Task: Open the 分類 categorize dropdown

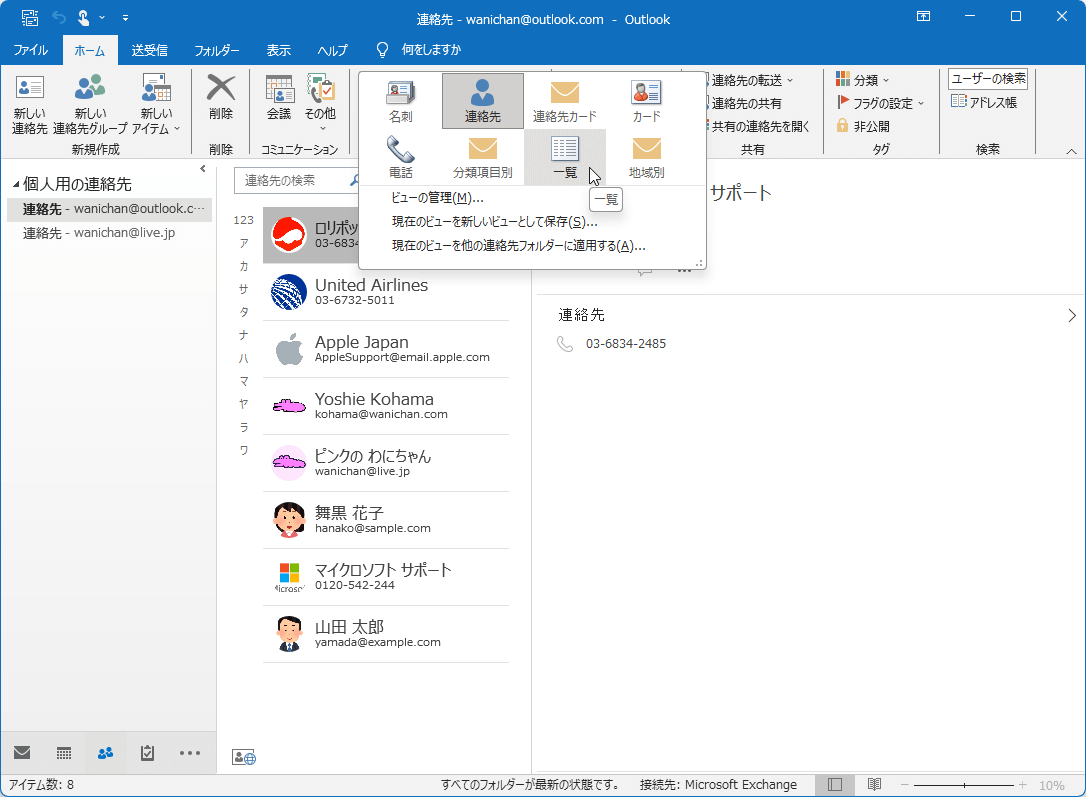Action: pos(862,80)
